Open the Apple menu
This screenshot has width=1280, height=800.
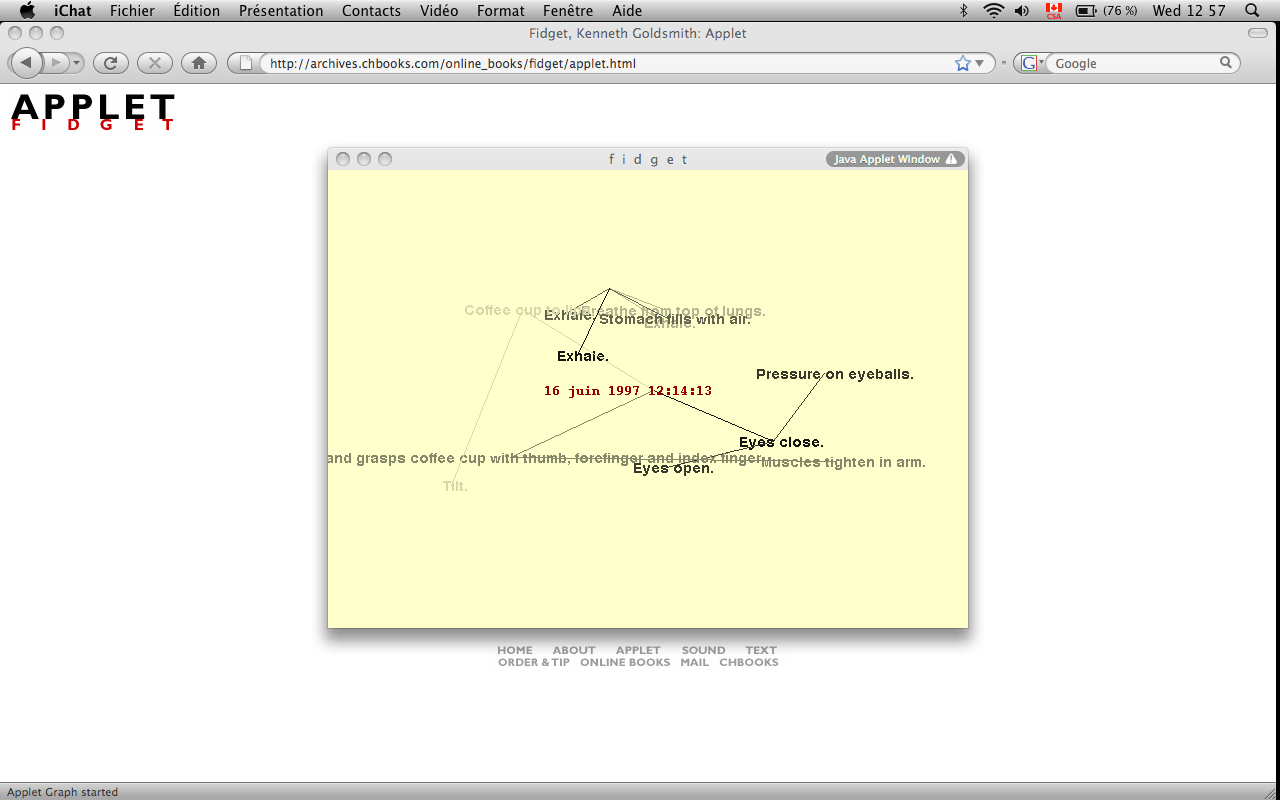(27, 11)
